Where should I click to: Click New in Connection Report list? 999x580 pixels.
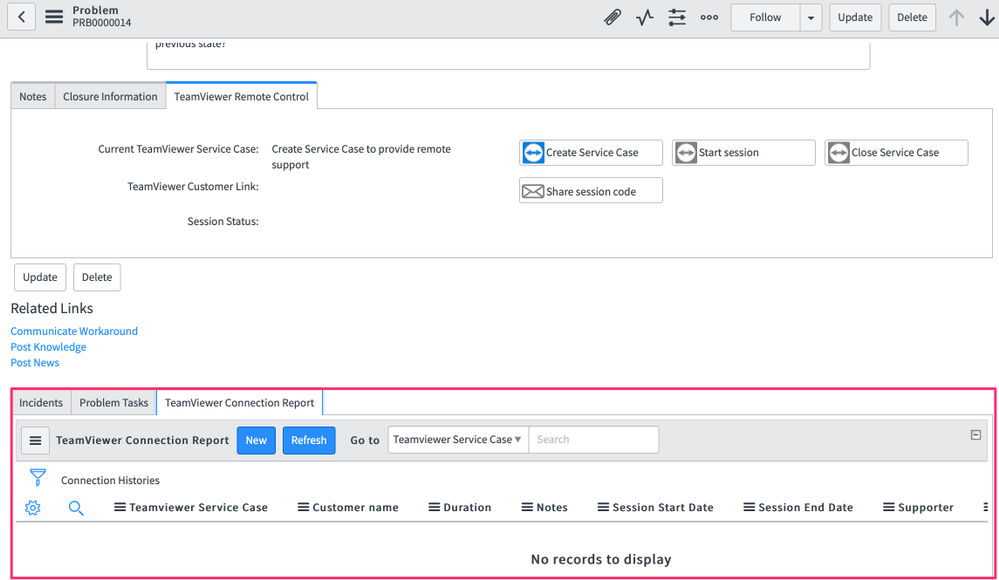(256, 440)
